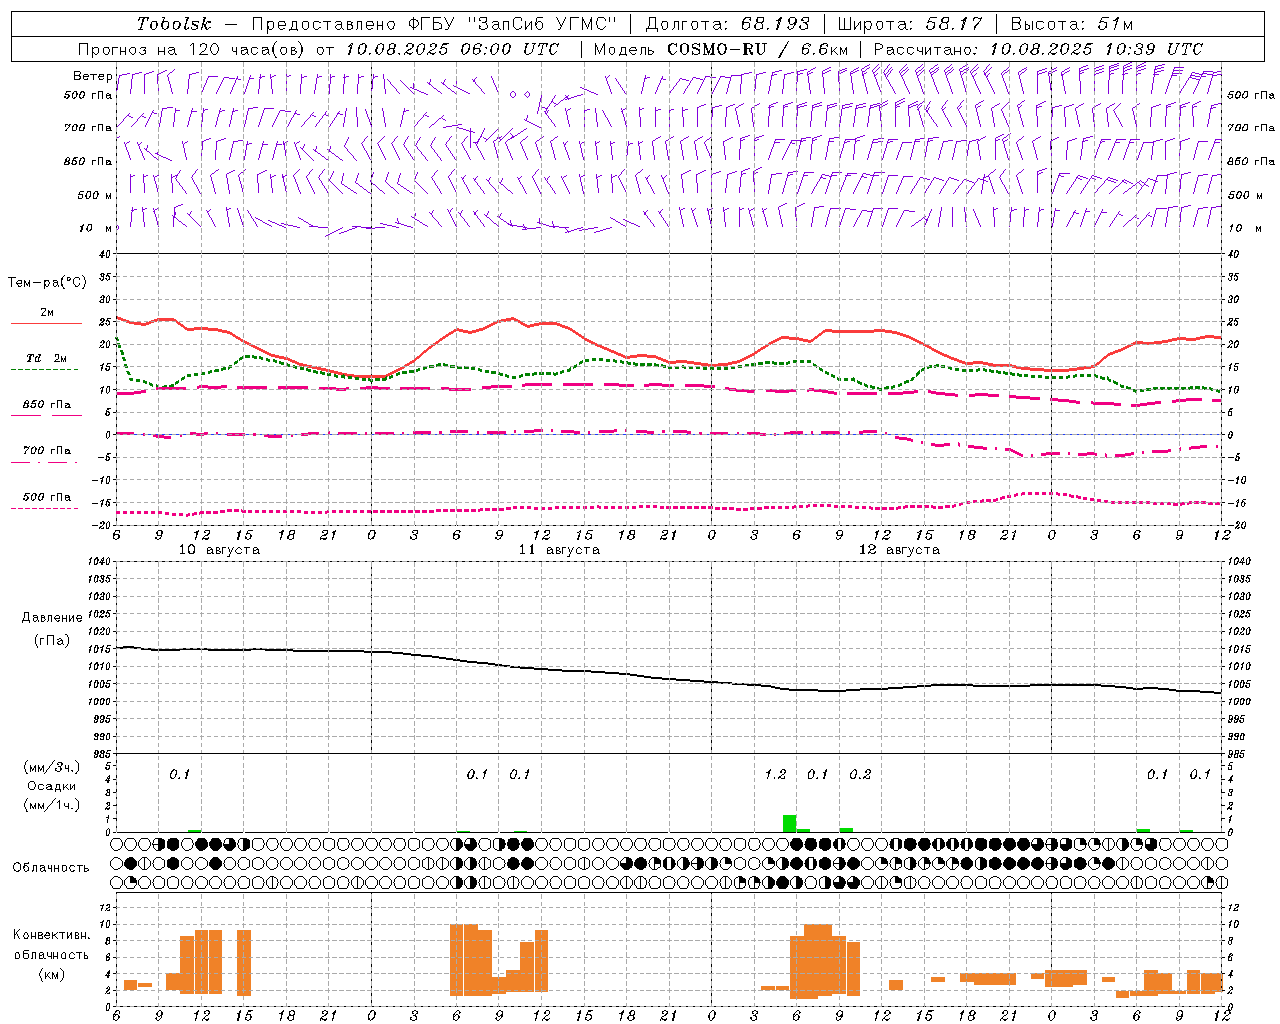Click the Тем-ра(°C) axis label
The width and height of the screenshot is (1280, 1024).
[x=47, y=283]
